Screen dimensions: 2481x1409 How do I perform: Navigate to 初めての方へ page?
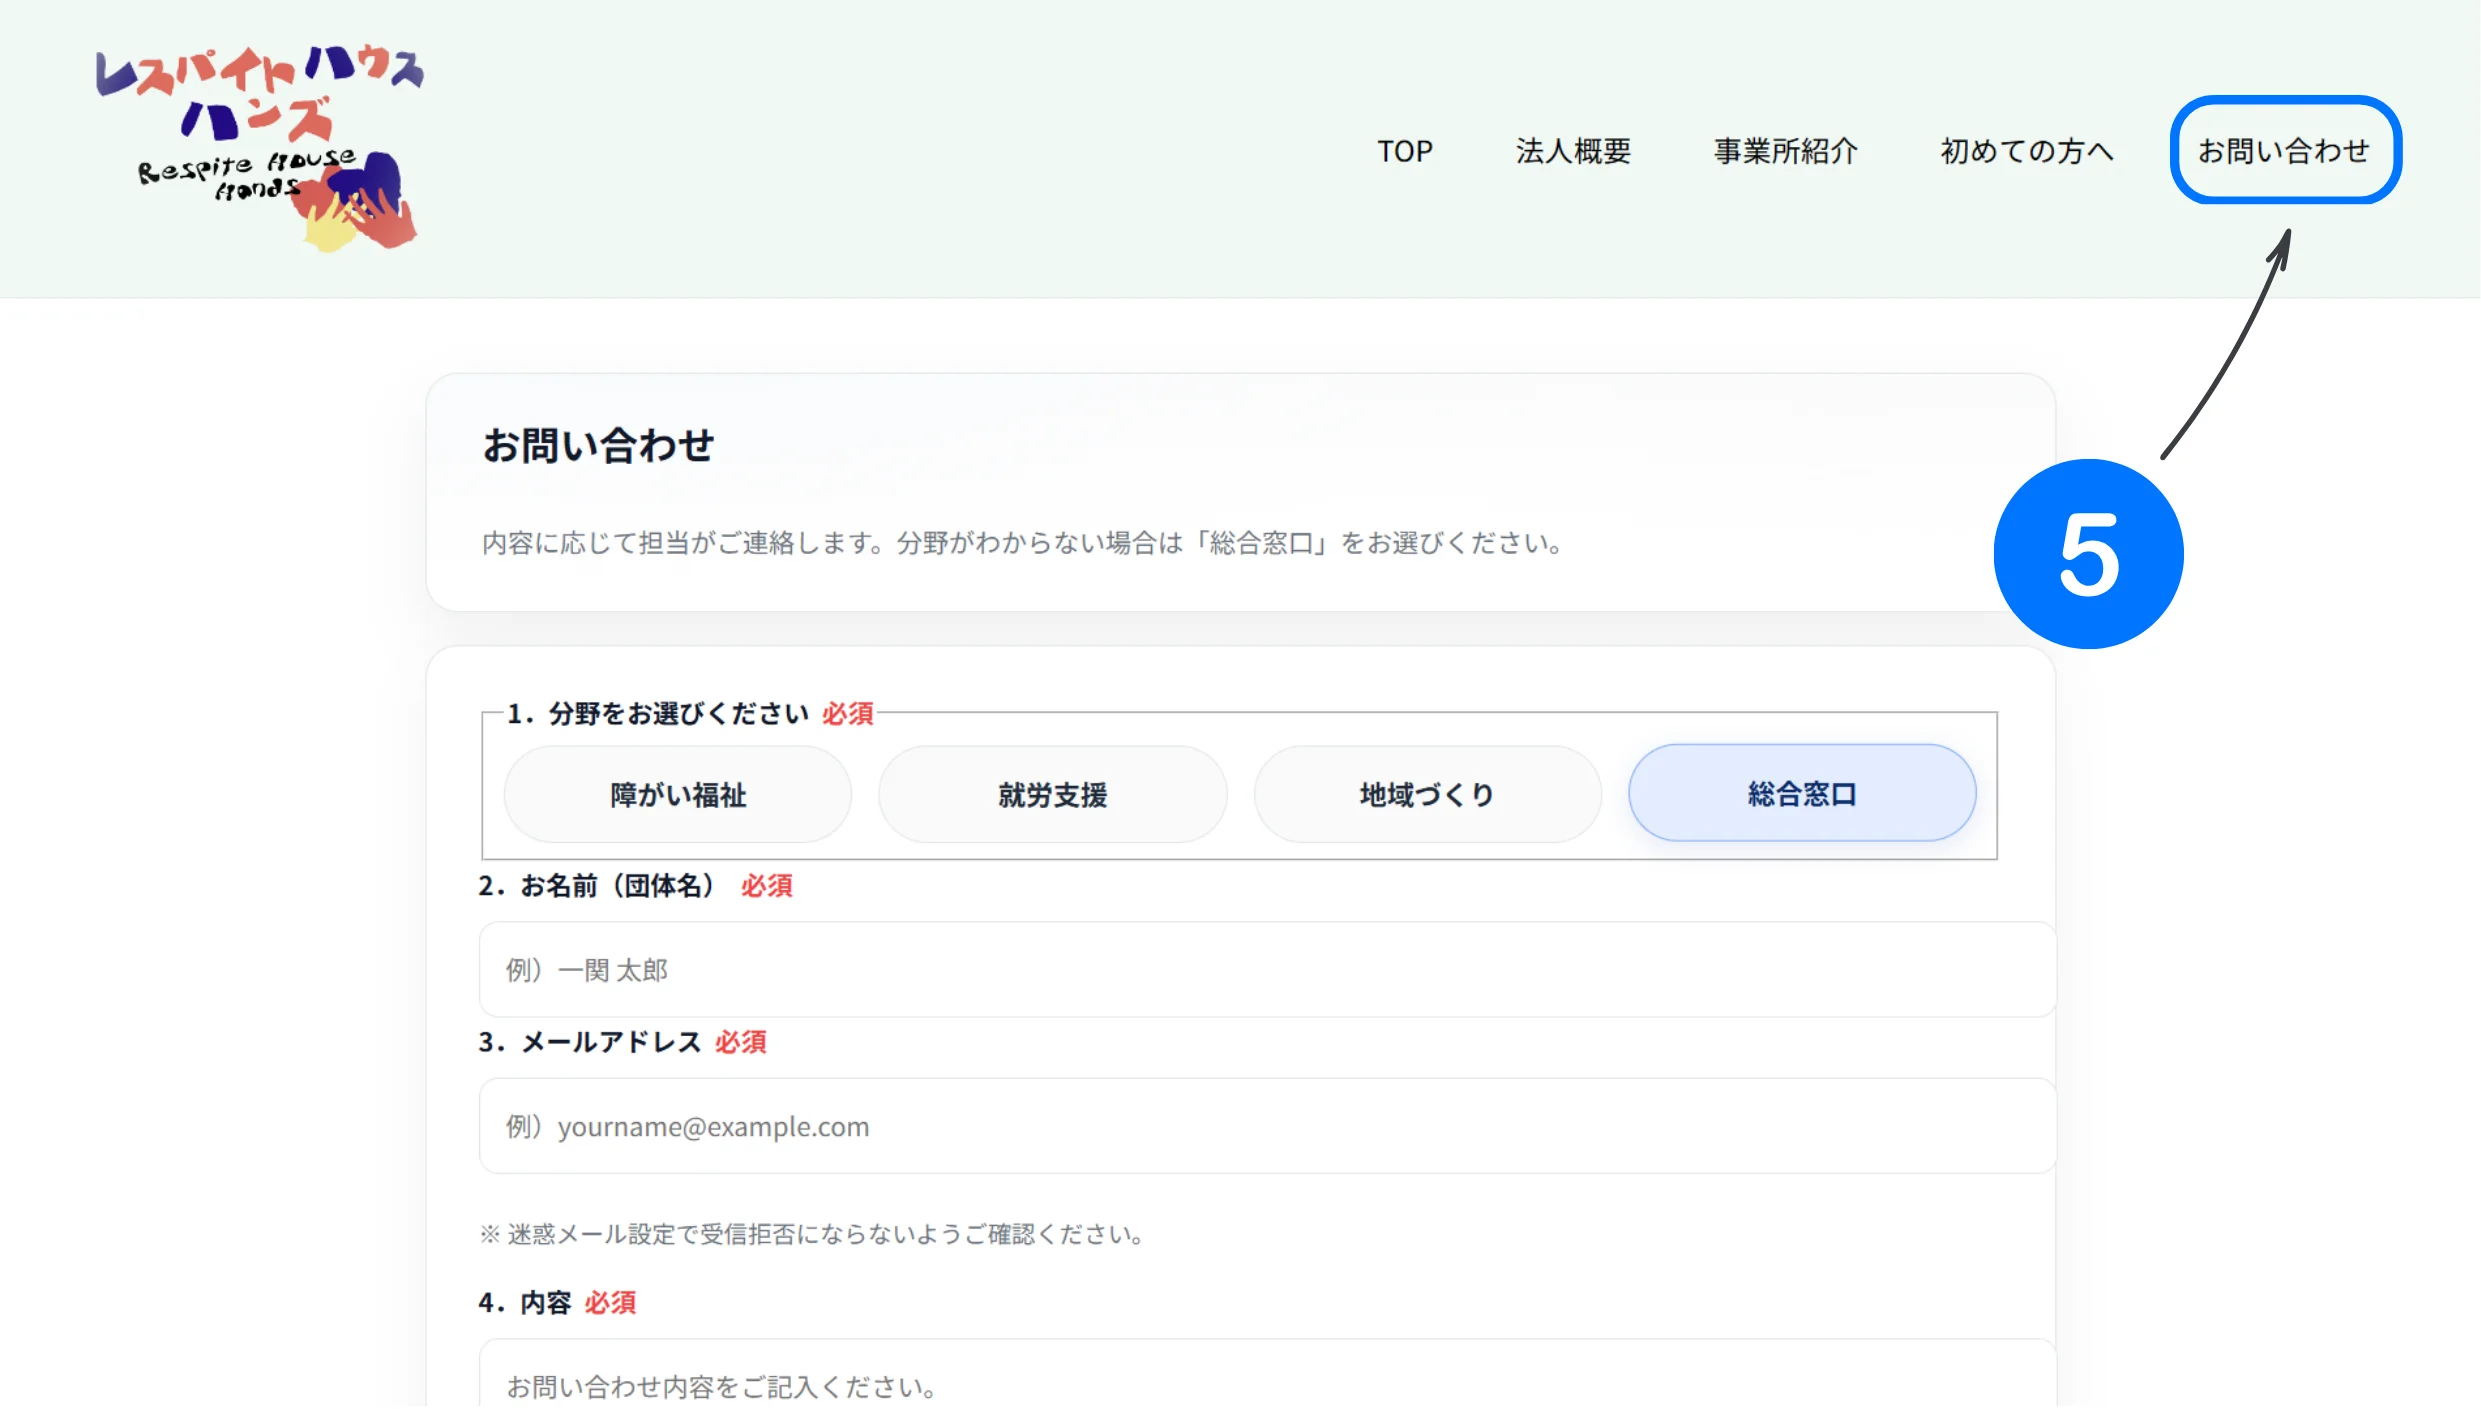[2025, 151]
